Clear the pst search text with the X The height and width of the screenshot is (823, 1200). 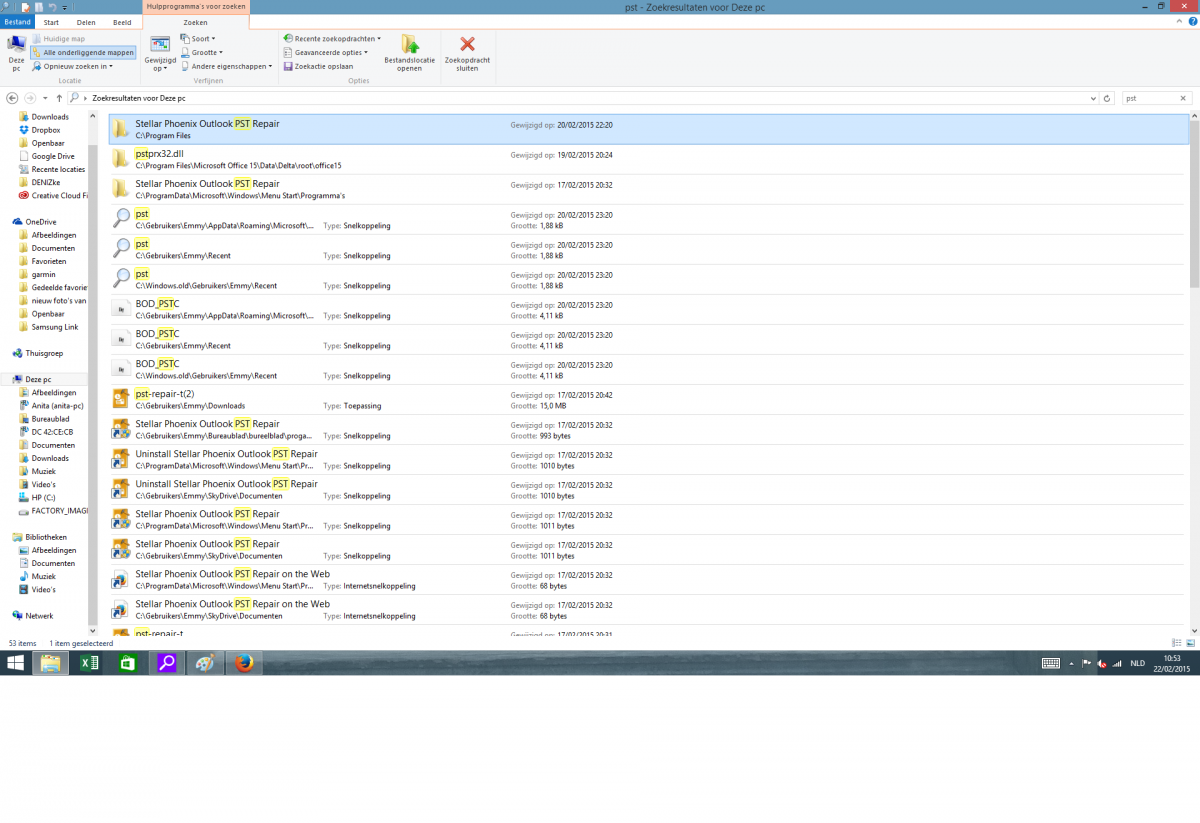click(1183, 98)
